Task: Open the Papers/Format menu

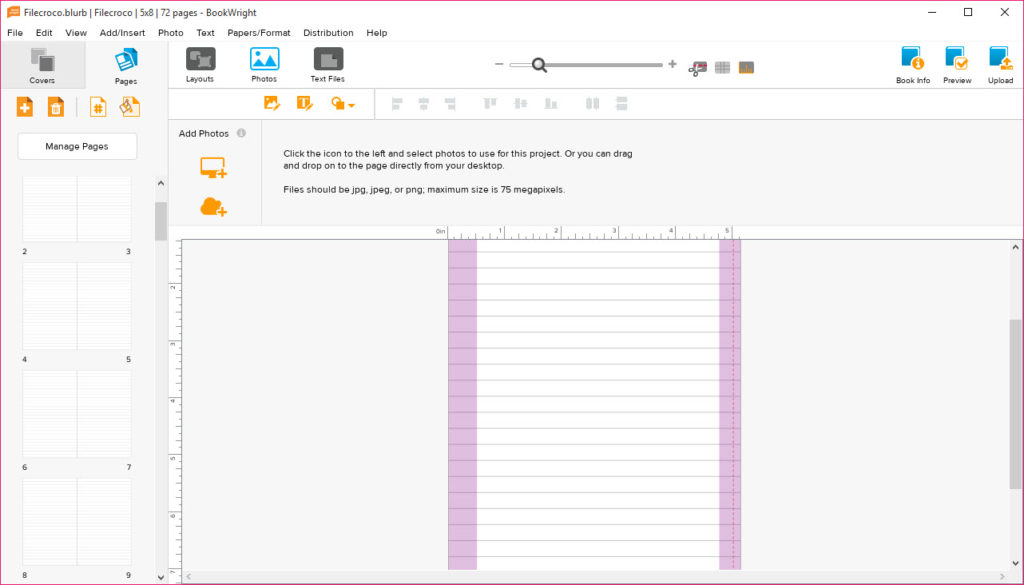Action: 258,33
